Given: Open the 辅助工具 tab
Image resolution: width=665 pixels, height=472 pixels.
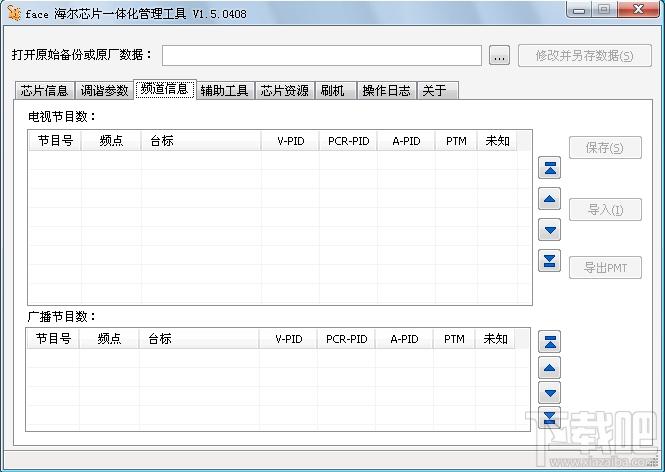Looking at the screenshot, I should coord(225,90).
